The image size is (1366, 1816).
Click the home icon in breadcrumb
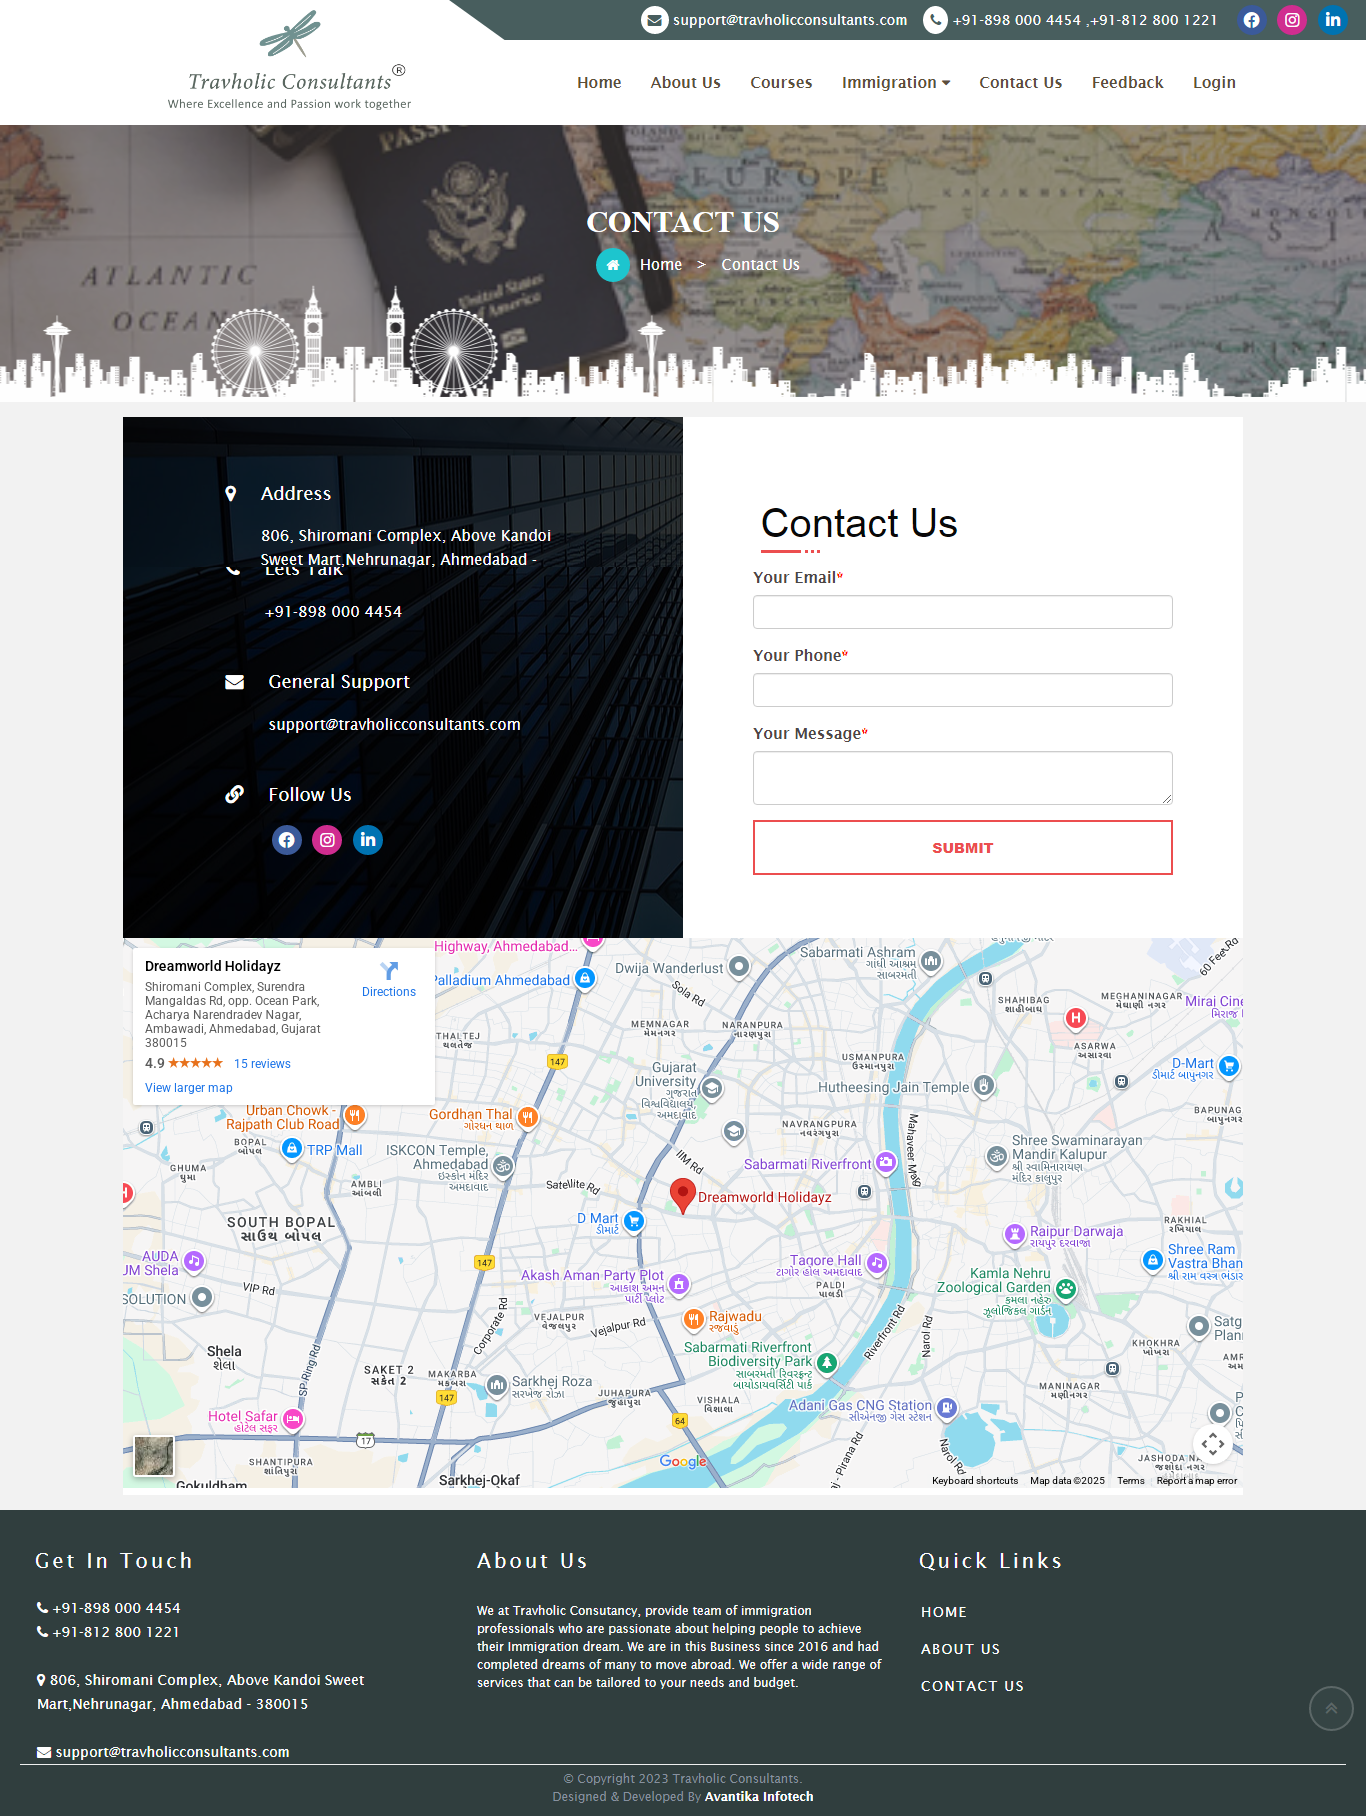[613, 265]
